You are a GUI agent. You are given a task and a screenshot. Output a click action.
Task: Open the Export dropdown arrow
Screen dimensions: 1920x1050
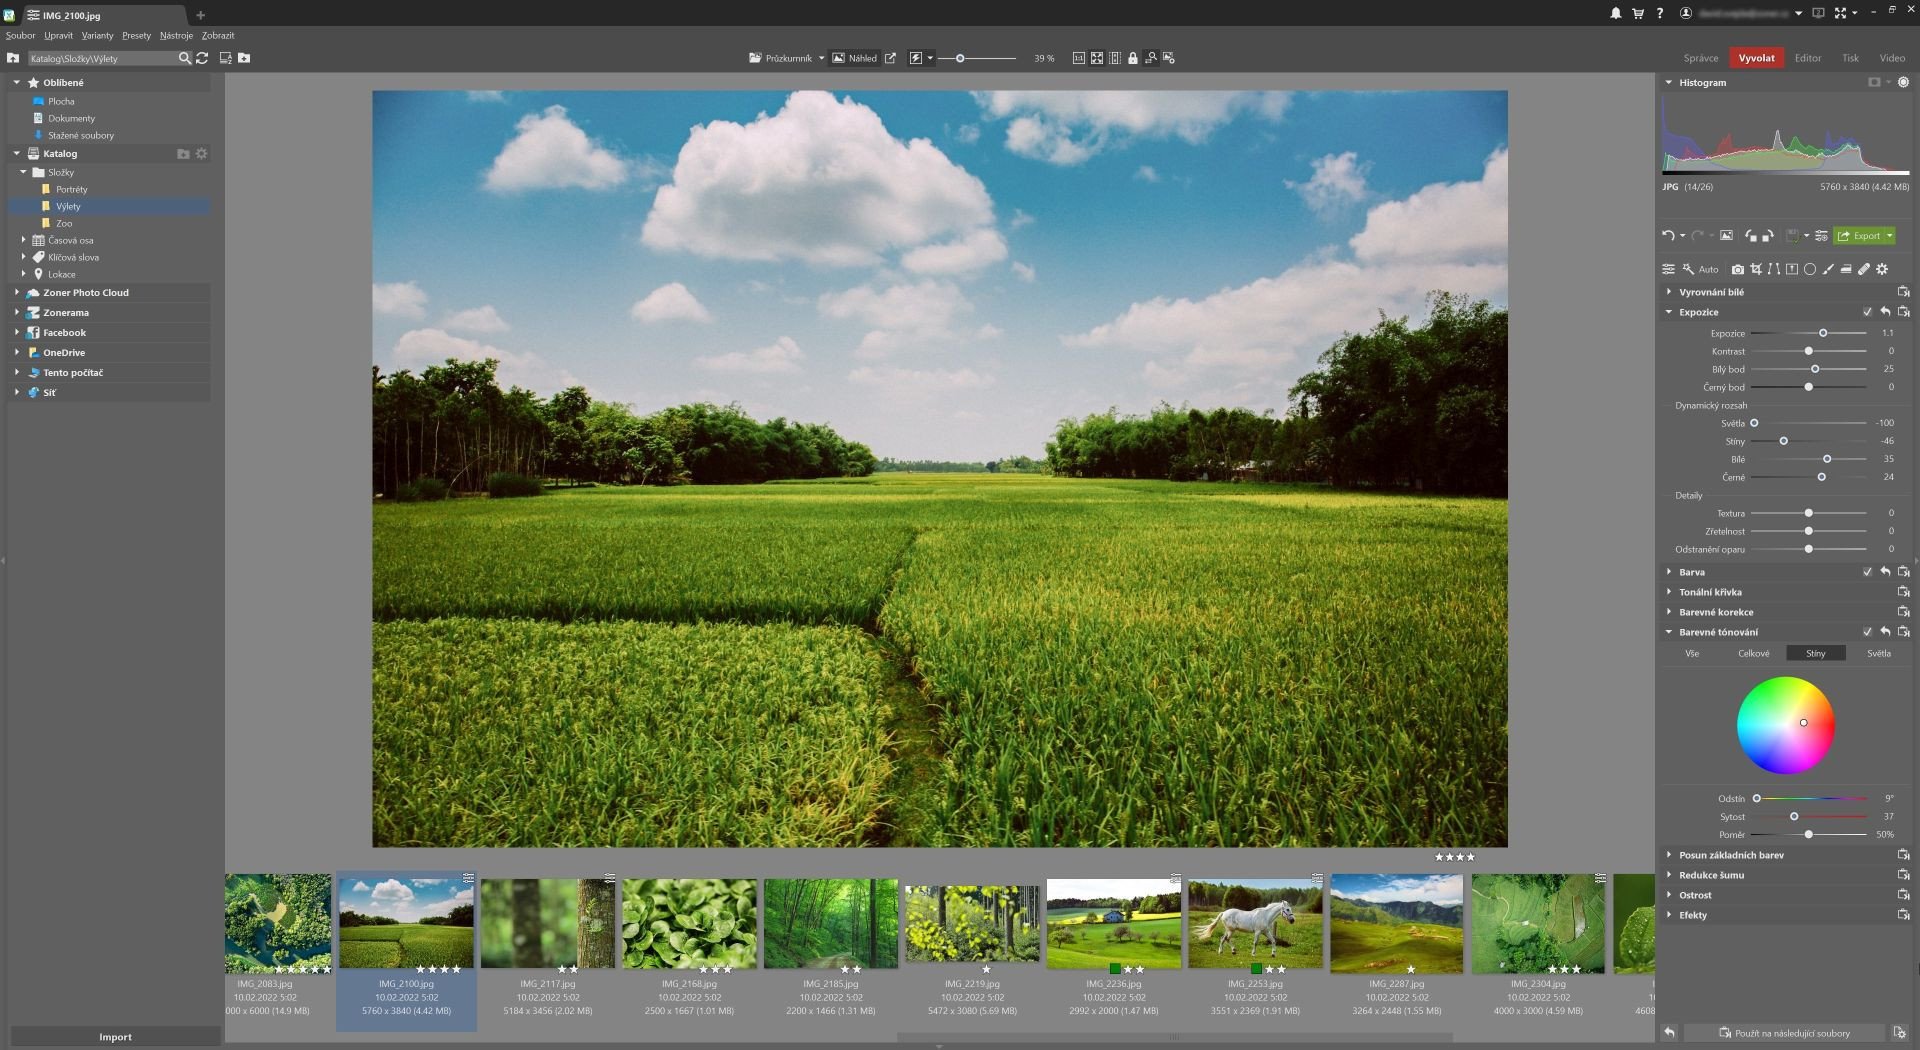coord(1889,236)
